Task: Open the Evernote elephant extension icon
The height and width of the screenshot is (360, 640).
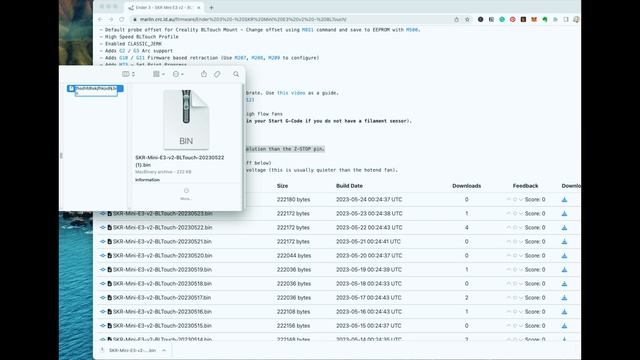Action: tap(544, 19)
